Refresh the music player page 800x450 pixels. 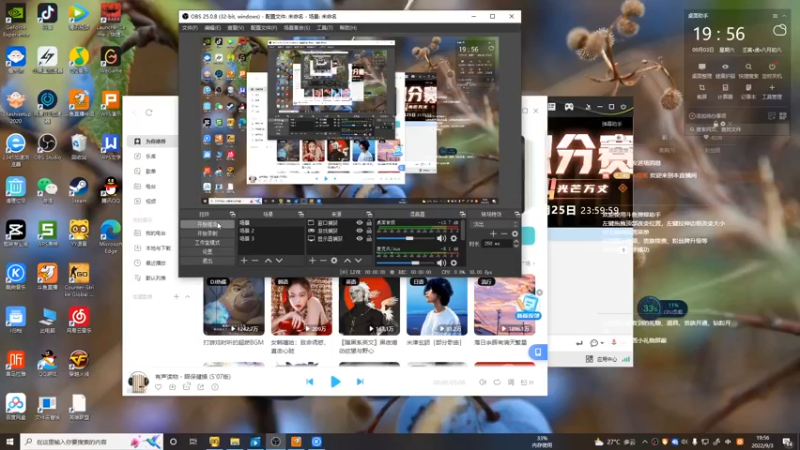click(149, 113)
